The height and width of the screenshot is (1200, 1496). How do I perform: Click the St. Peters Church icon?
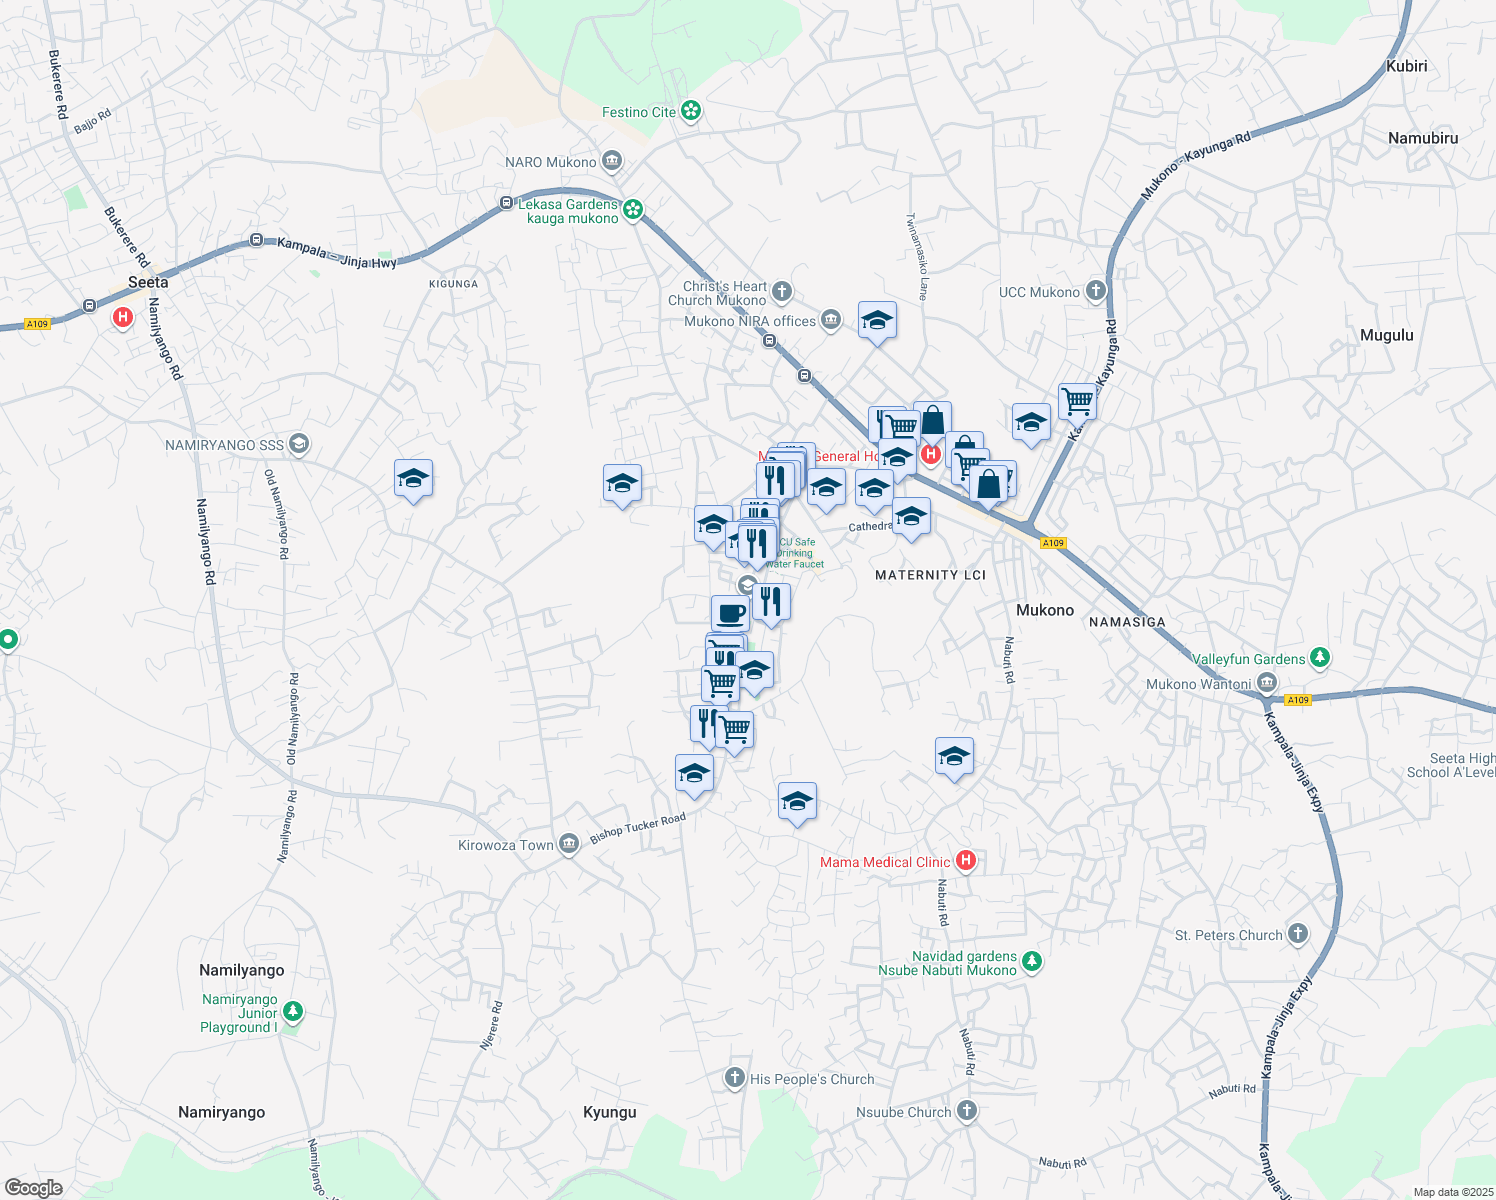[x=1297, y=932]
